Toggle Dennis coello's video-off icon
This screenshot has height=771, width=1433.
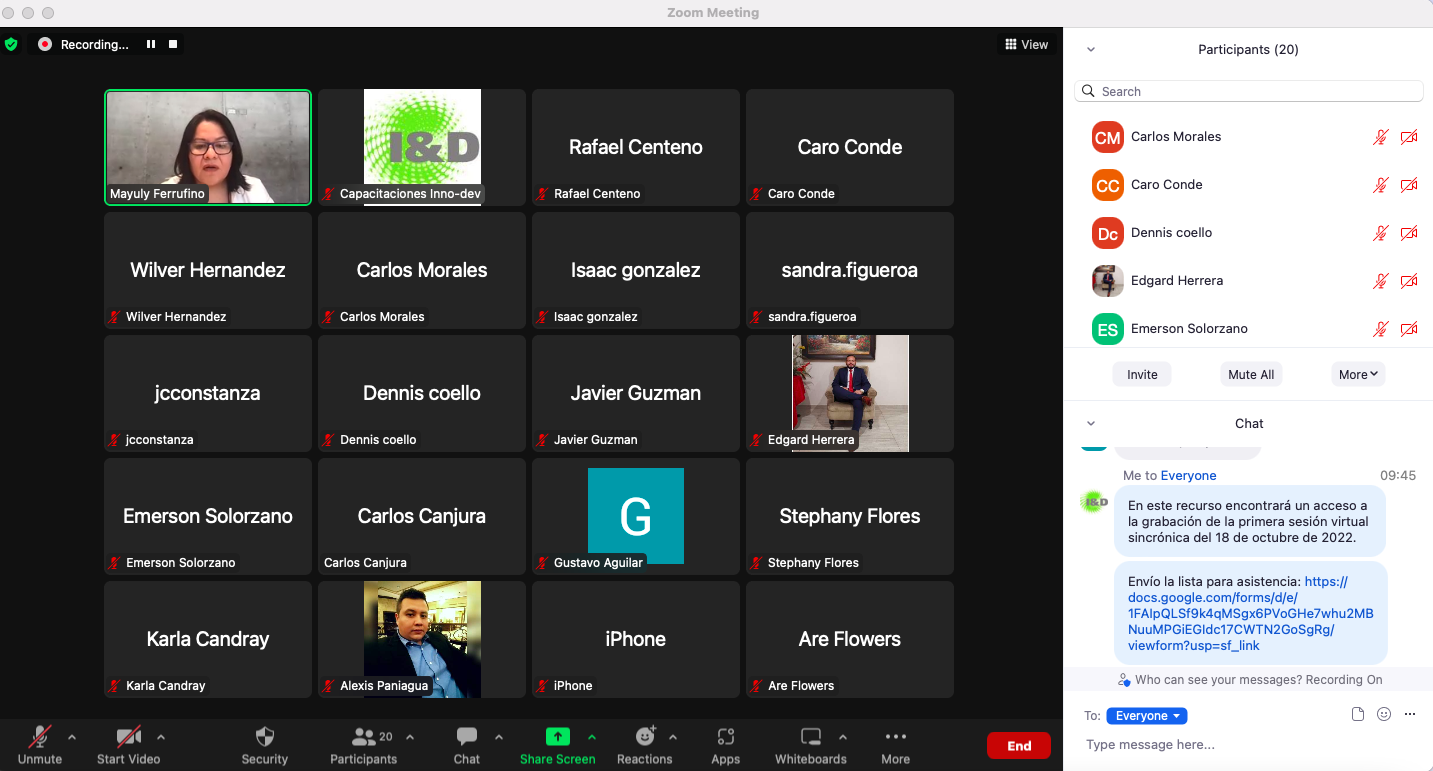(x=1409, y=233)
